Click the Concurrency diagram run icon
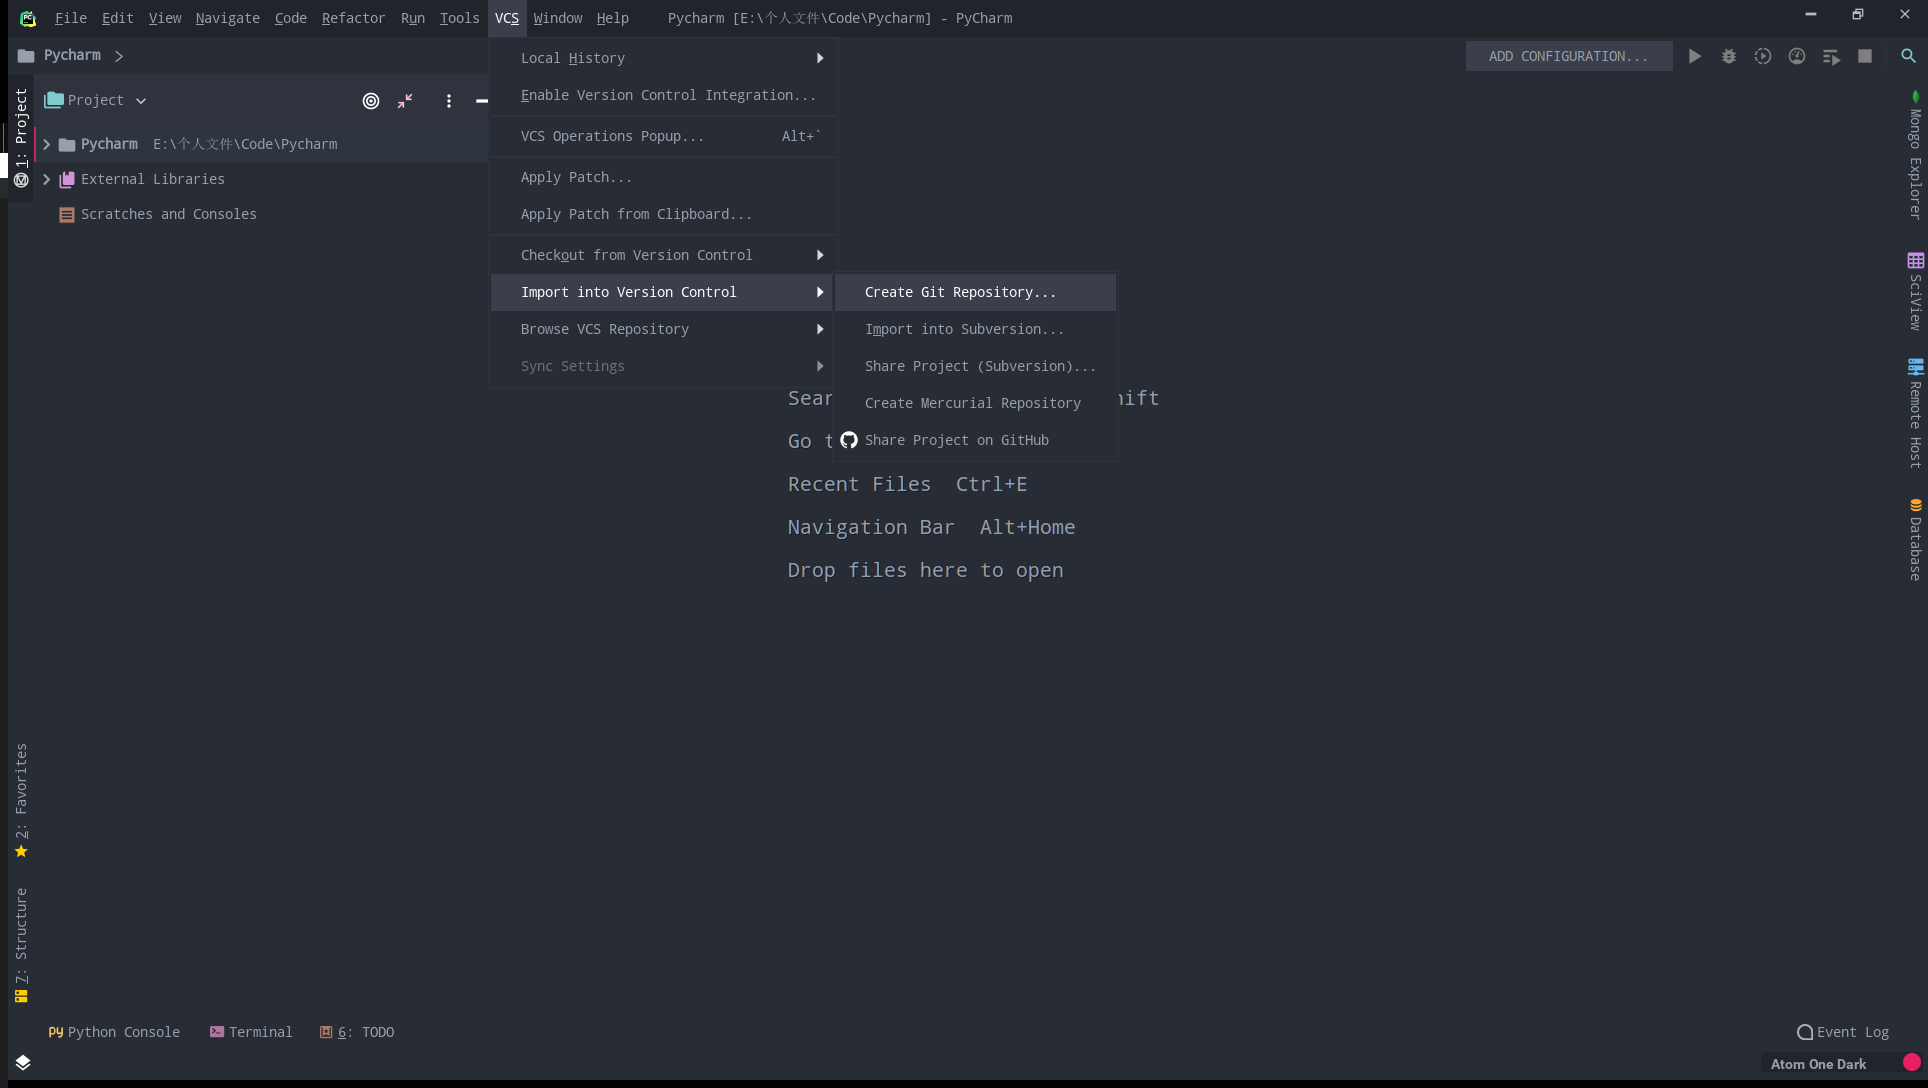 [1831, 56]
